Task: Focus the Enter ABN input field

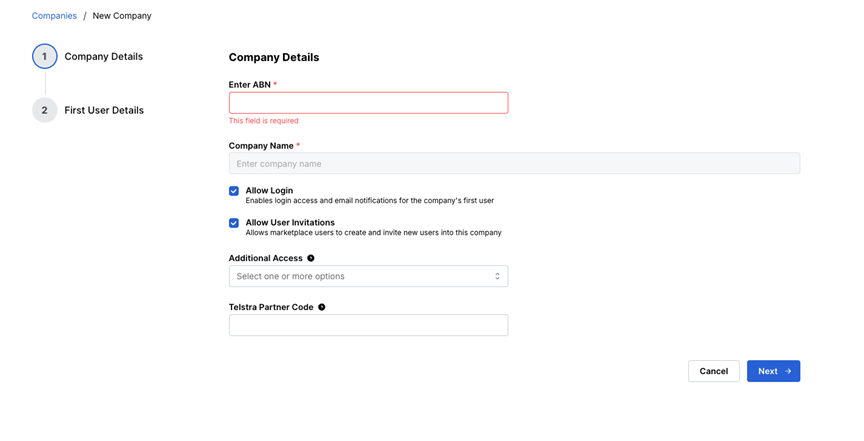Action: [x=369, y=103]
